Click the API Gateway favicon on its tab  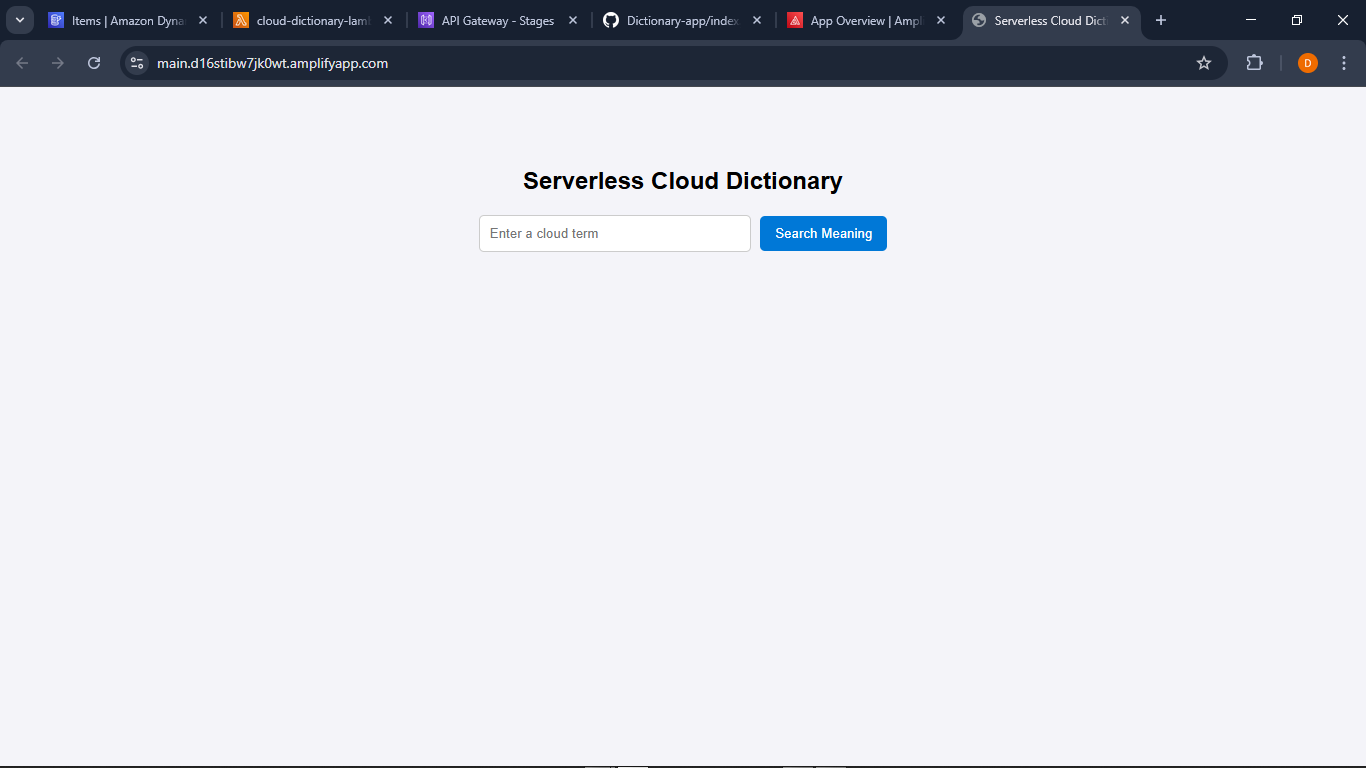425,20
